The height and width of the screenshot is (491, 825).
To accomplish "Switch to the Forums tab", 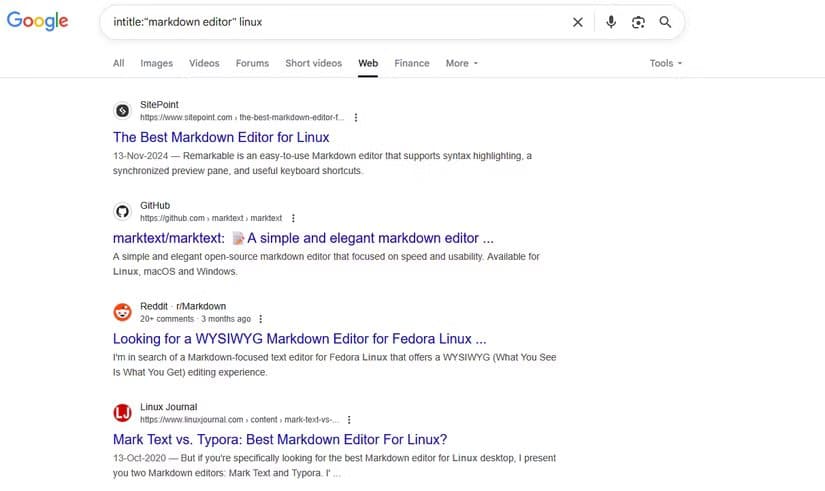I will (x=252, y=63).
